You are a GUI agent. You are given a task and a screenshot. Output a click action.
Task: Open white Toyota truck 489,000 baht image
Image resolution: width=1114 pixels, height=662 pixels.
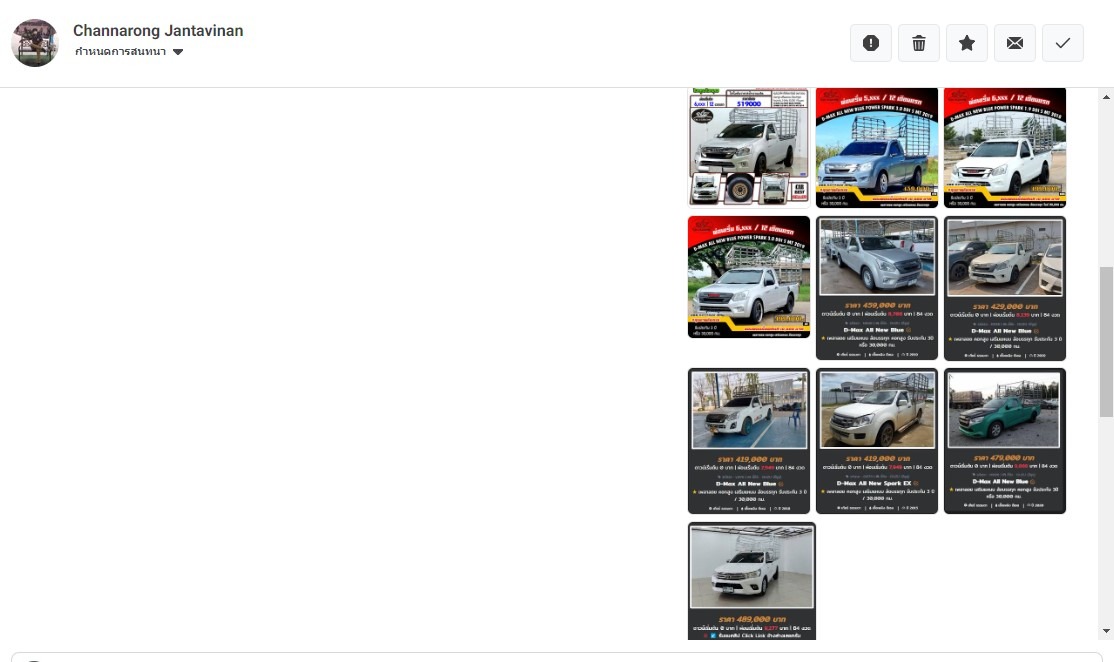(x=752, y=581)
